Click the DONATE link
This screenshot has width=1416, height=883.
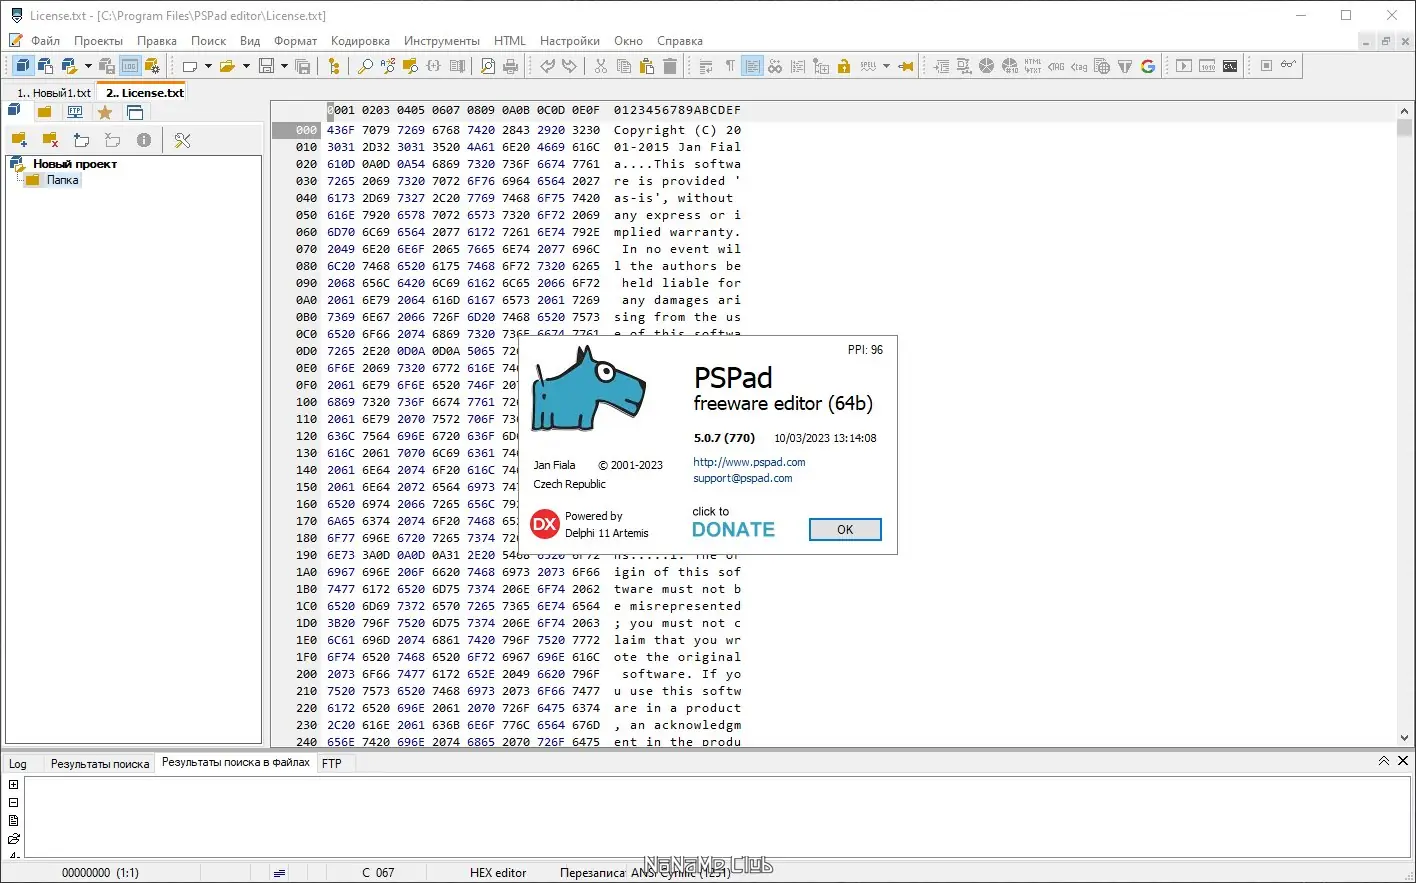coord(733,530)
